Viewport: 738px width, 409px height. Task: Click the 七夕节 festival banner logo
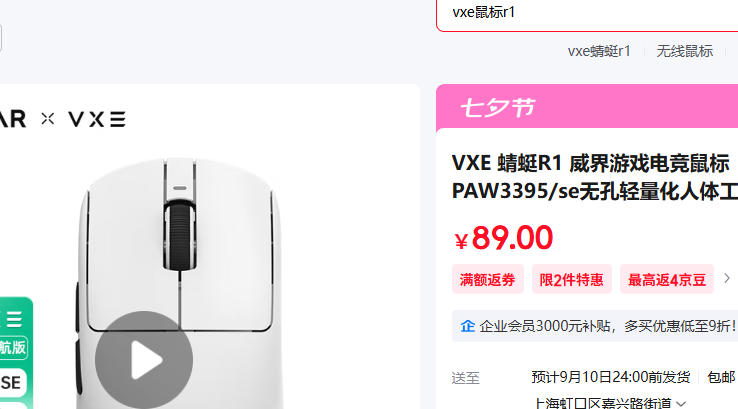(x=497, y=108)
